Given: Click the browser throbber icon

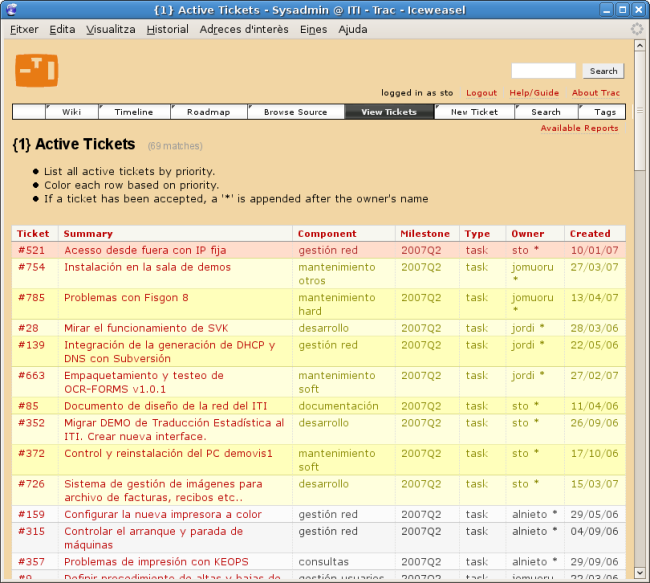Looking at the screenshot, I should pos(636,29).
